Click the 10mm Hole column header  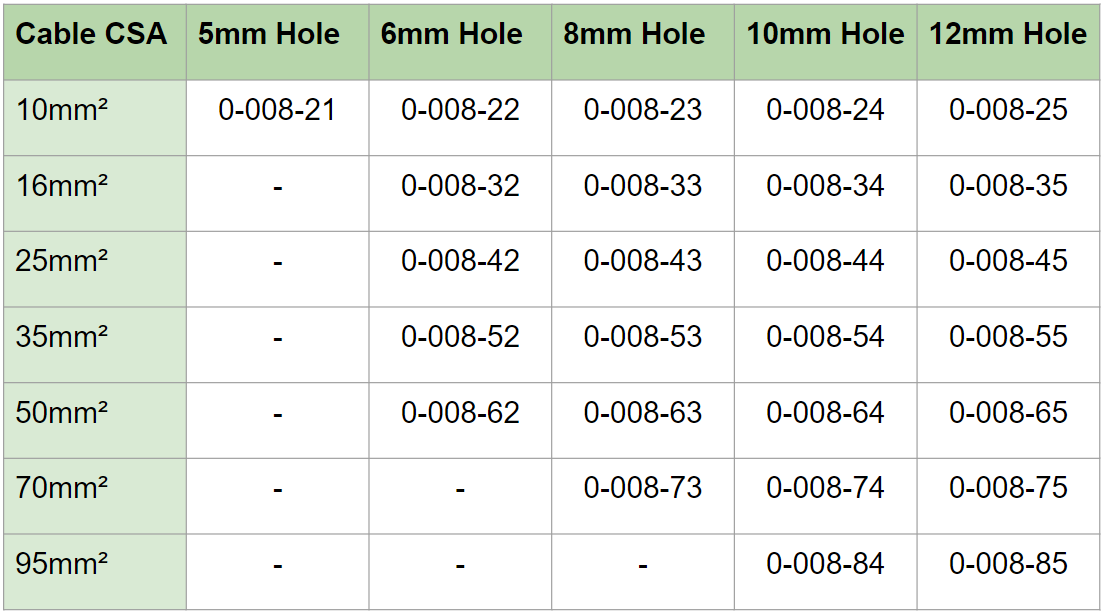825,35
